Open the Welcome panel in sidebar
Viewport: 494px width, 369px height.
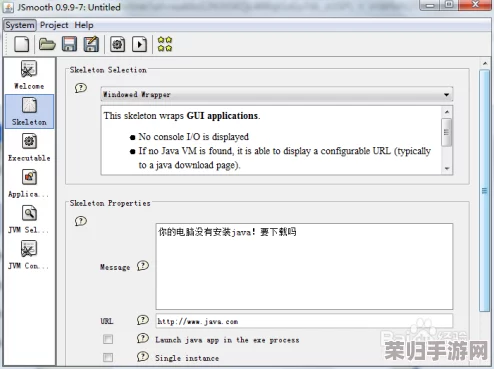(29, 75)
